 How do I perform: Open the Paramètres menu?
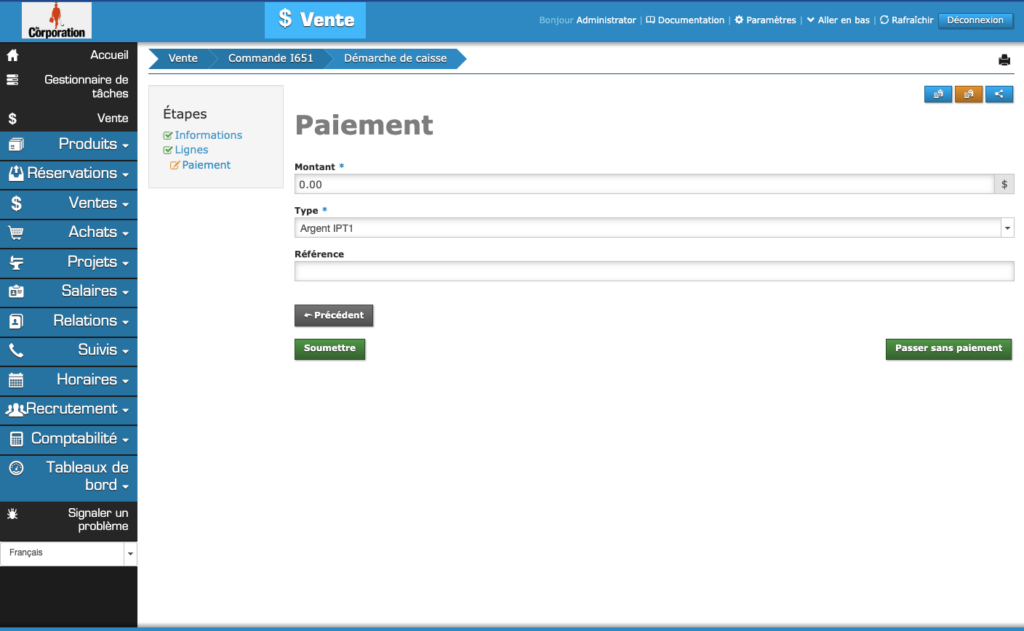pos(765,20)
